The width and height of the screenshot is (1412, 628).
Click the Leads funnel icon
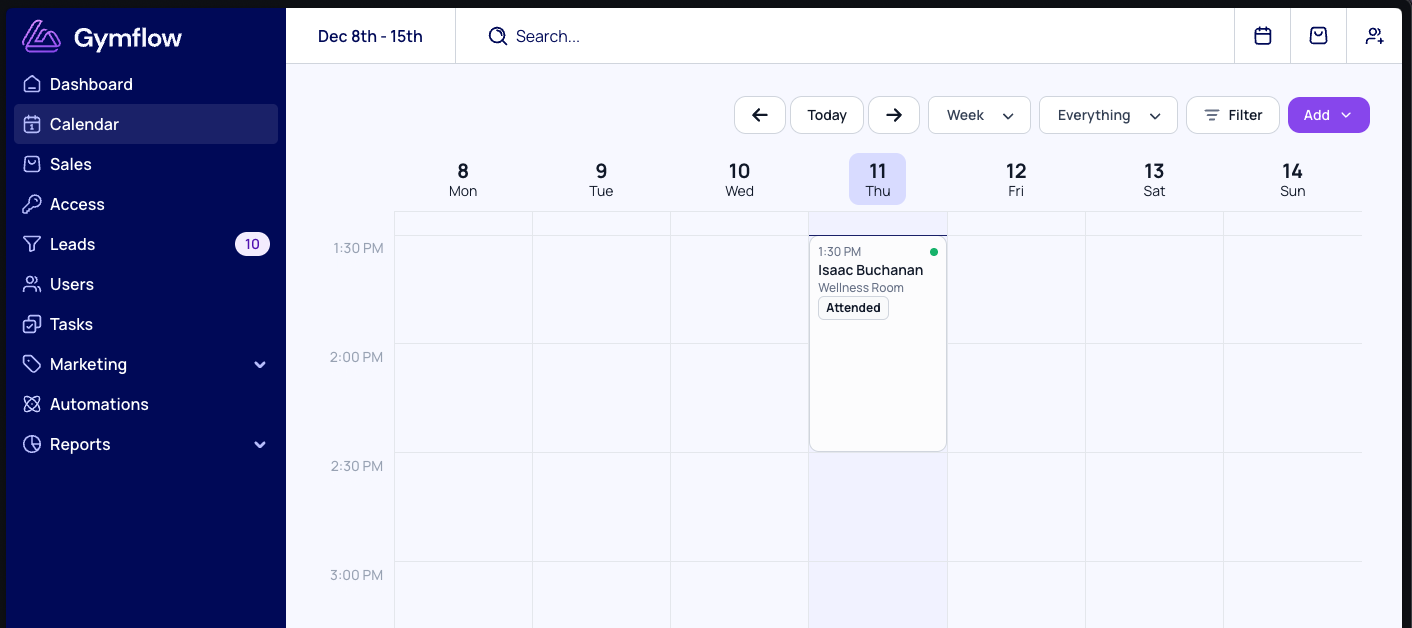pyautogui.click(x=32, y=244)
